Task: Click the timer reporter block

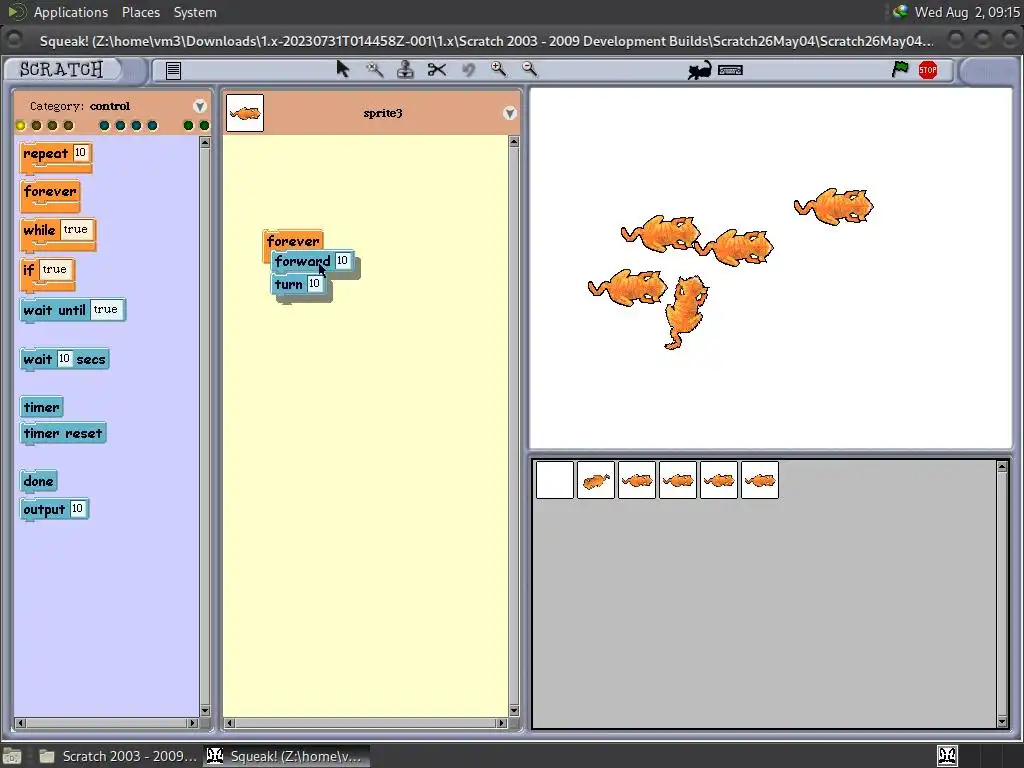Action: pyautogui.click(x=42, y=408)
